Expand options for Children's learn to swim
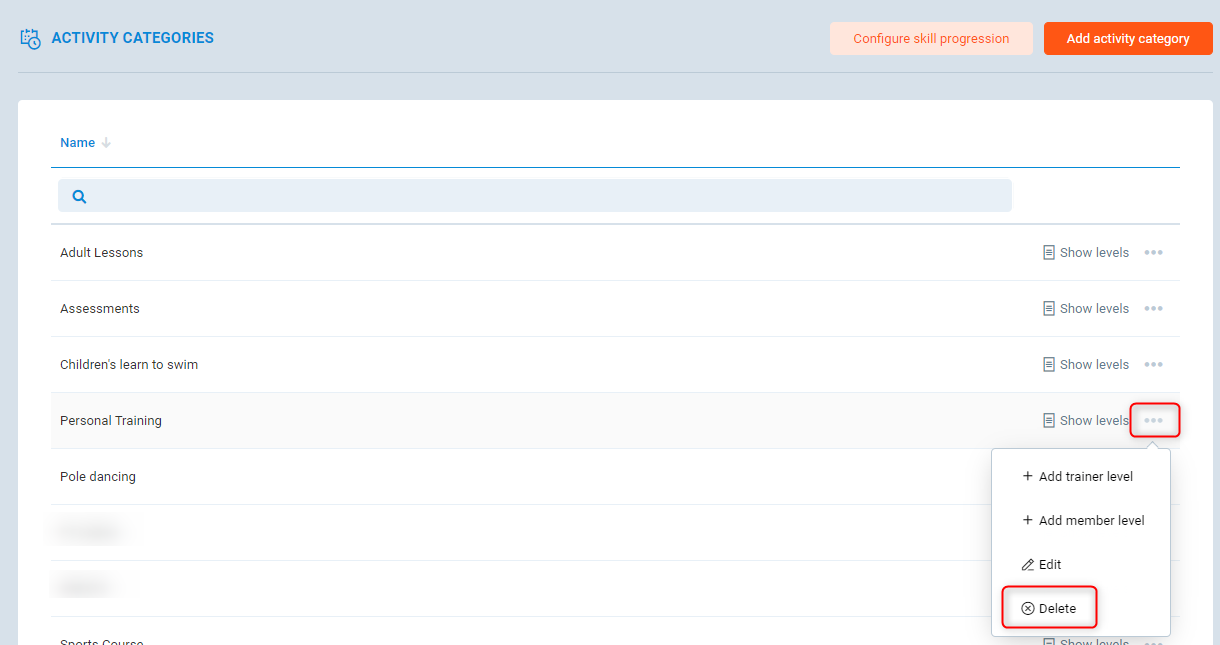The height and width of the screenshot is (645, 1220). (x=1153, y=365)
